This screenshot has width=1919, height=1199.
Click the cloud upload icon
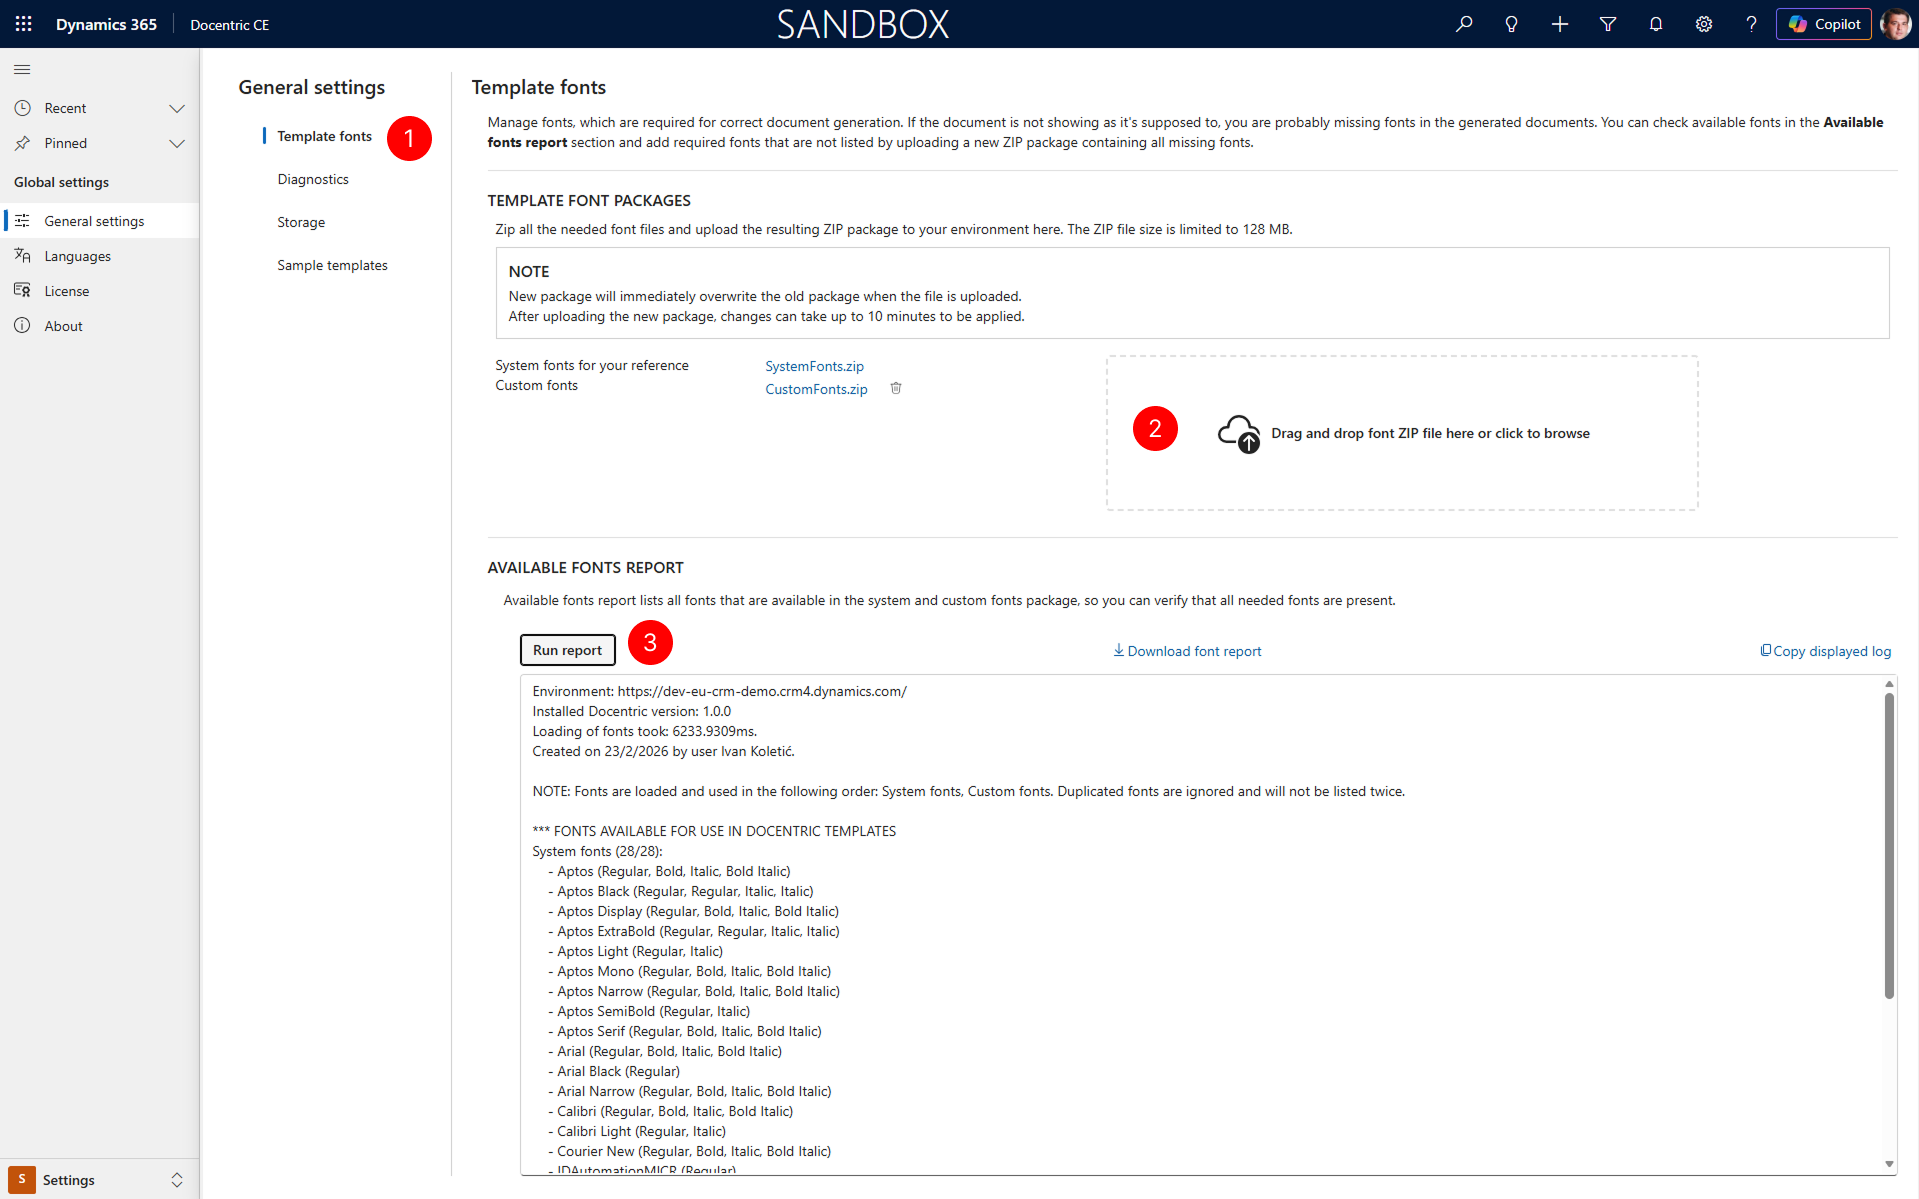pos(1239,434)
